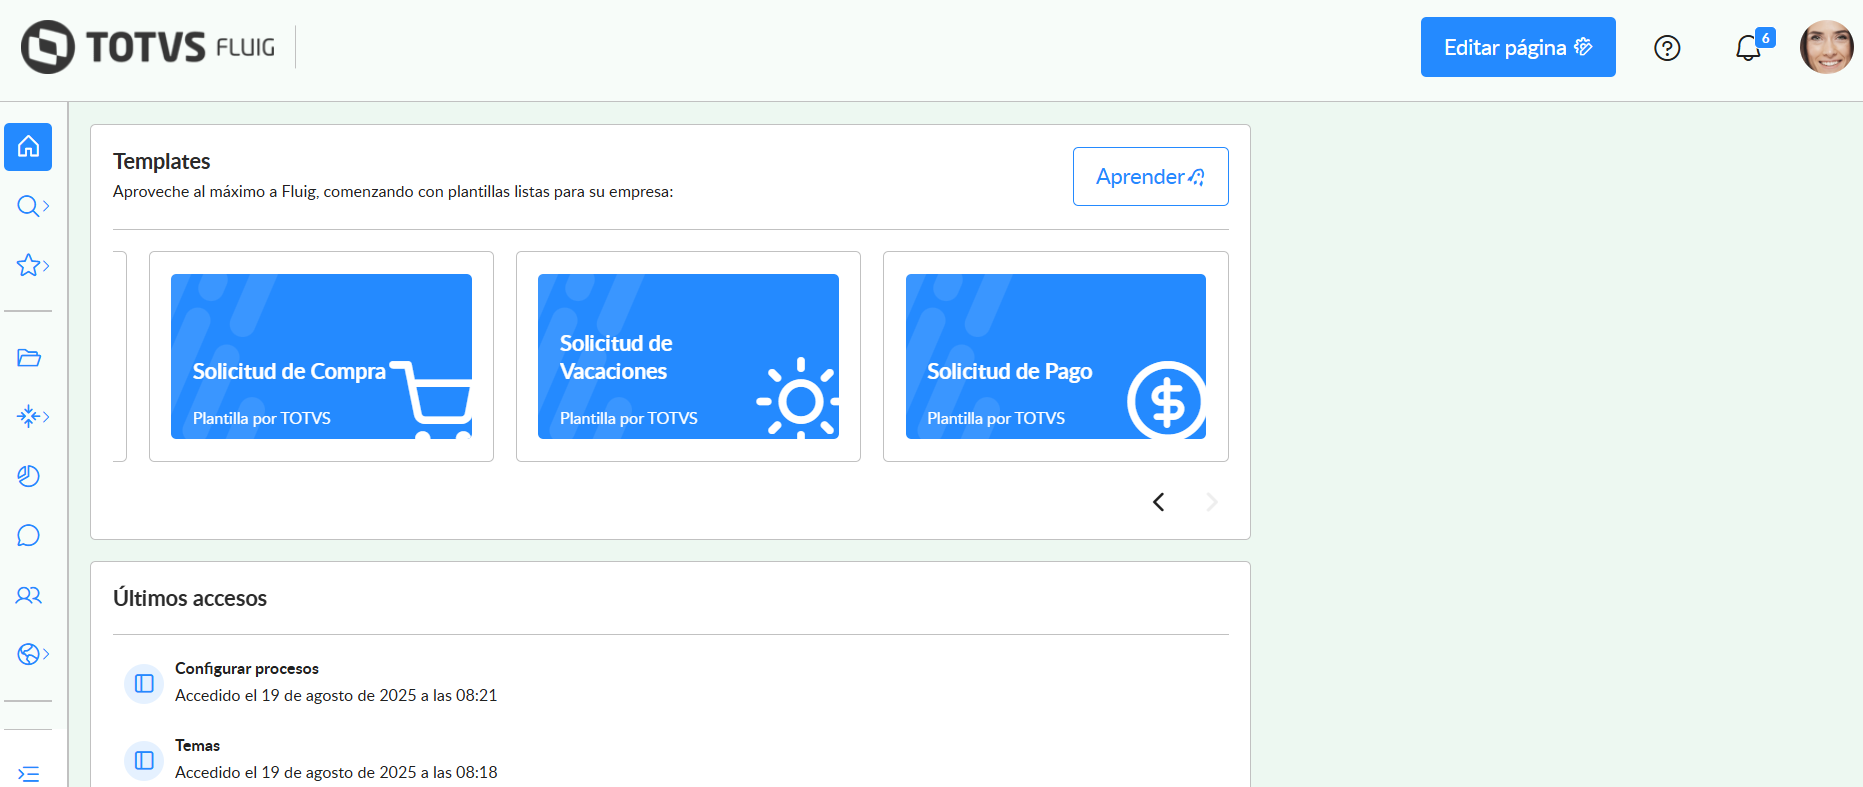Open notifications bell with 6 badge
The width and height of the screenshot is (1863, 787).
[1750, 47]
